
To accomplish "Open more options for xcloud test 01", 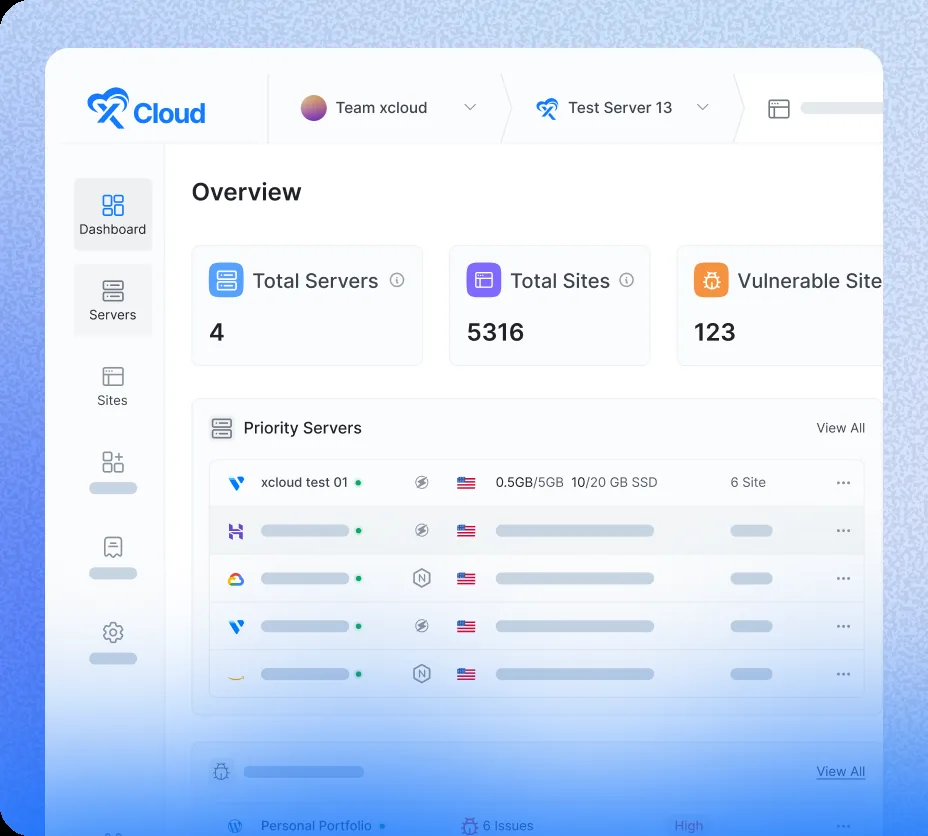I will (x=843, y=483).
